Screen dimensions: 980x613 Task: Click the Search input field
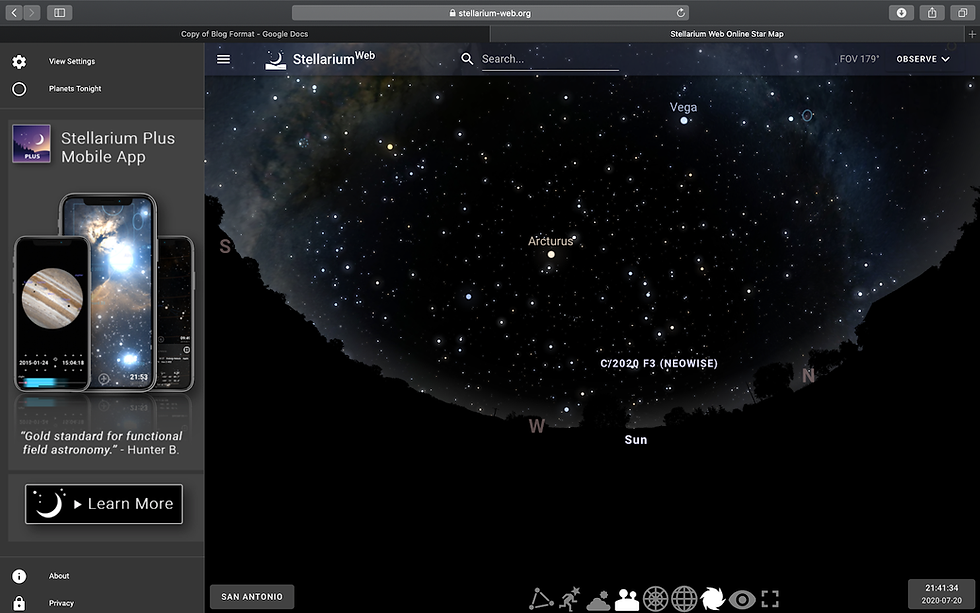[x=550, y=59]
